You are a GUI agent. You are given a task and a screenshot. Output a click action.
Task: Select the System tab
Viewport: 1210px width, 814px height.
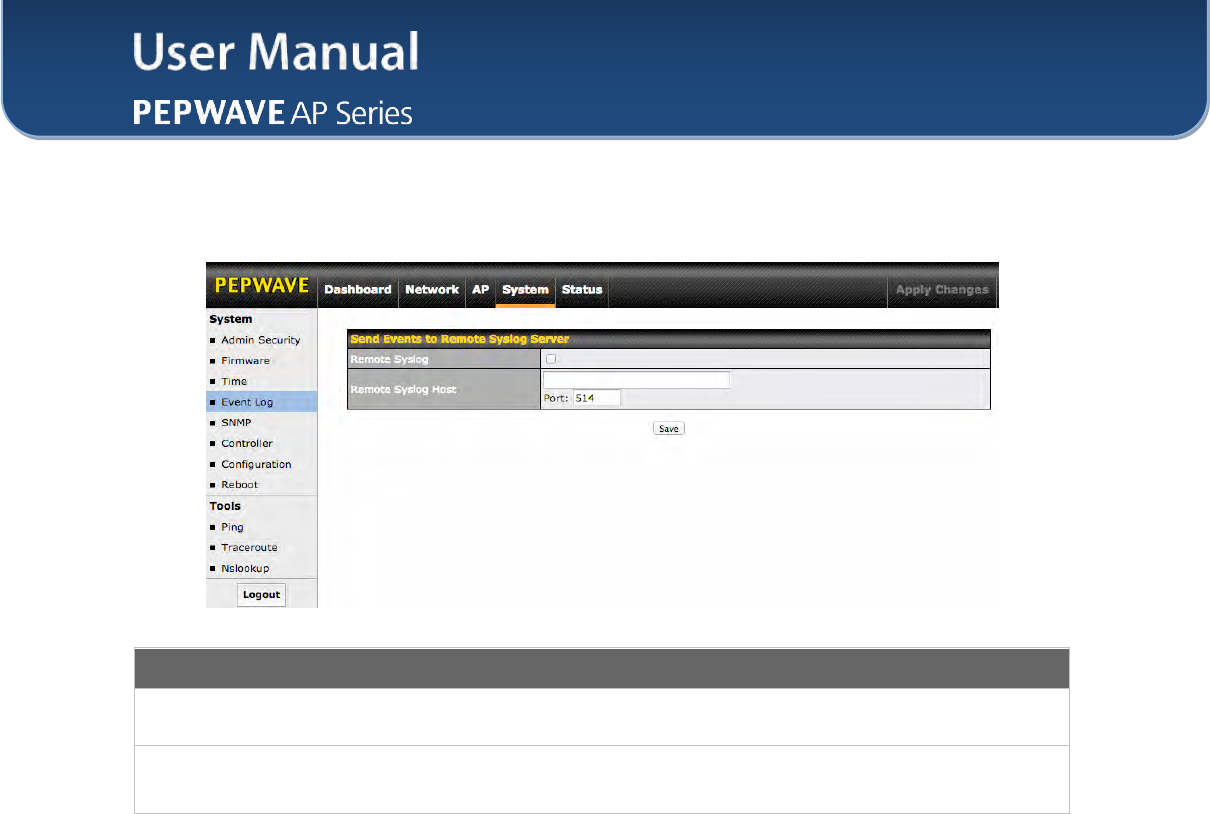pos(526,289)
